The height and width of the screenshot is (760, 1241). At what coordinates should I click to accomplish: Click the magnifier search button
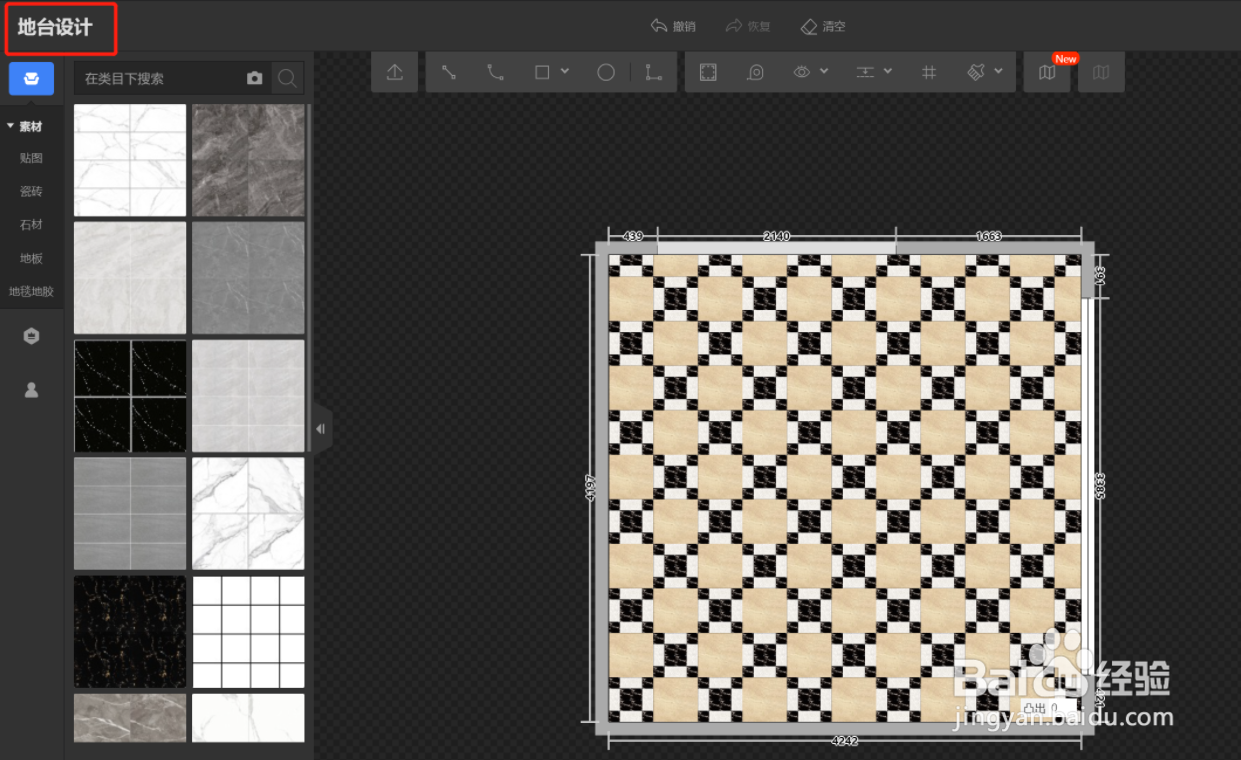point(287,78)
